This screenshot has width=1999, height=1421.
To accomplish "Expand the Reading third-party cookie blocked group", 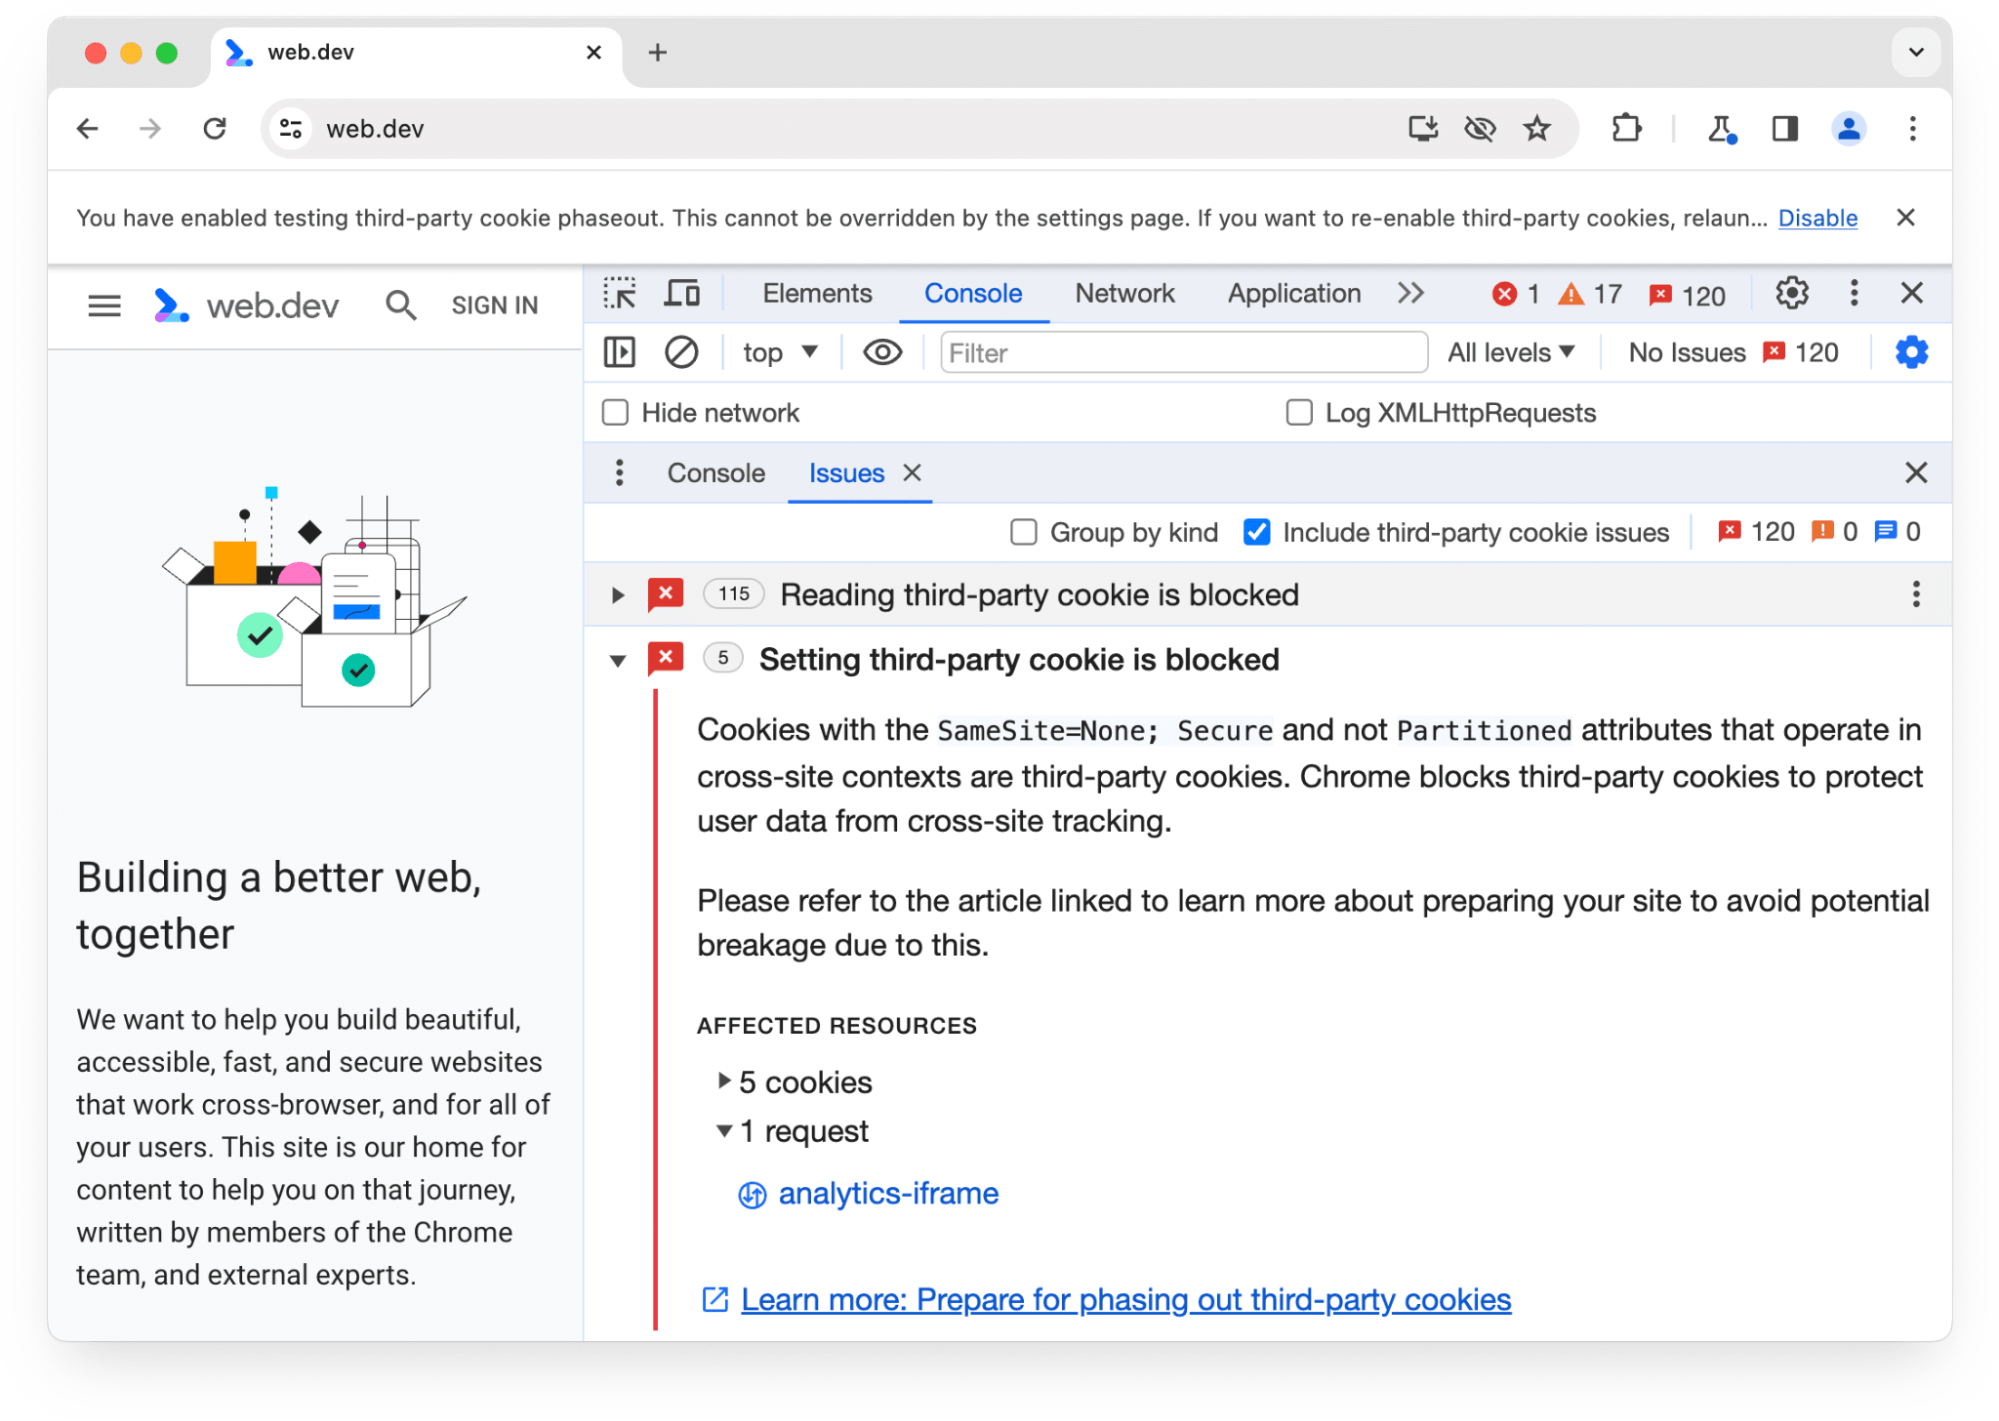I will [615, 595].
